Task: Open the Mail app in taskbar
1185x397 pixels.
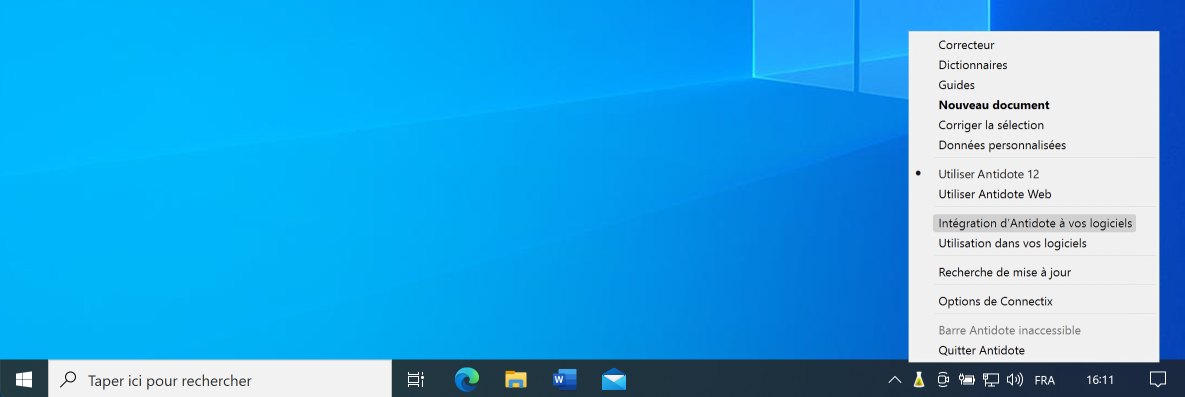Action: (614, 379)
